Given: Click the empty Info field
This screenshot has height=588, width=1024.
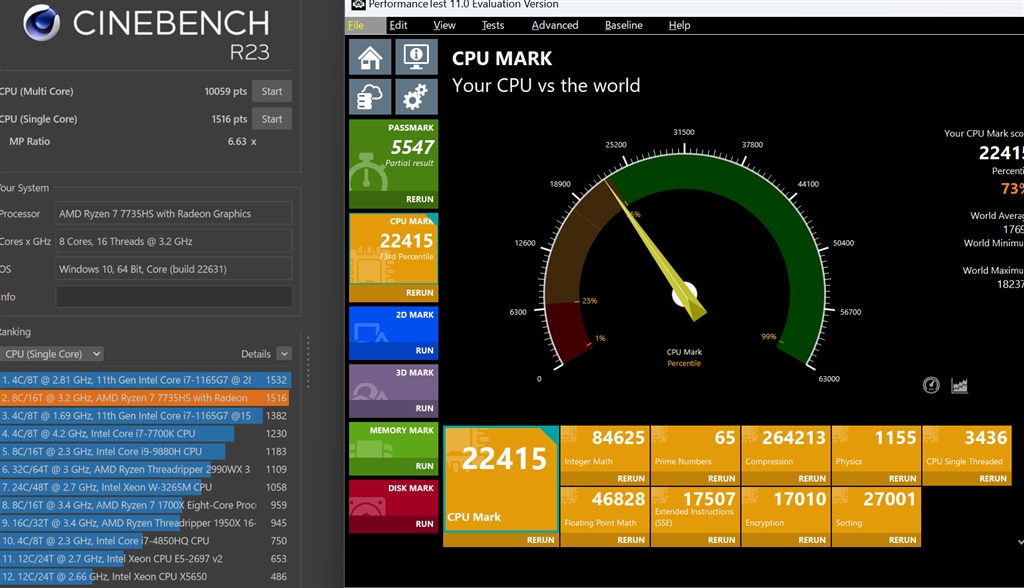Looking at the screenshot, I should tap(174, 297).
